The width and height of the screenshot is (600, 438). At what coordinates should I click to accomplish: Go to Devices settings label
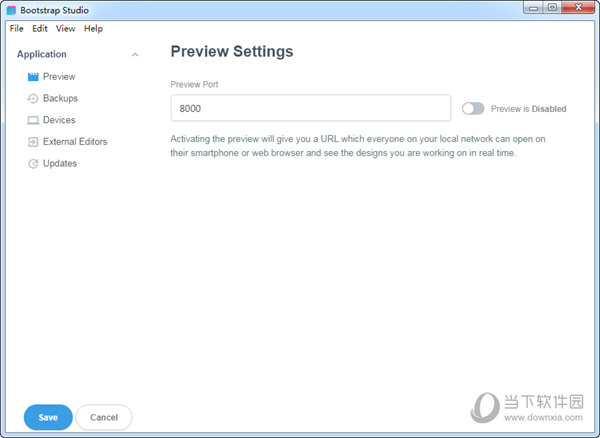pos(59,120)
